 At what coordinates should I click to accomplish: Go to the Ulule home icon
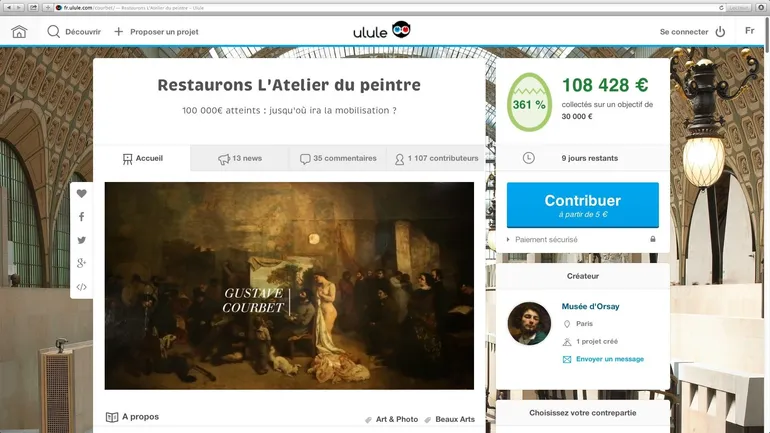click(19, 32)
